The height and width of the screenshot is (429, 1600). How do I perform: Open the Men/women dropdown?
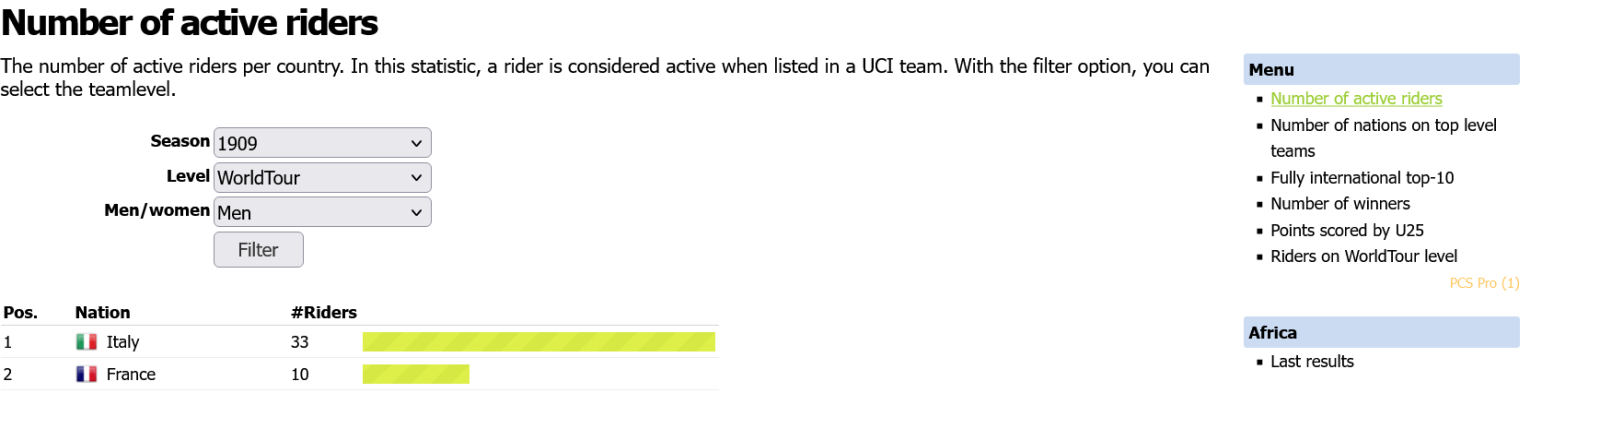click(x=322, y=212)
